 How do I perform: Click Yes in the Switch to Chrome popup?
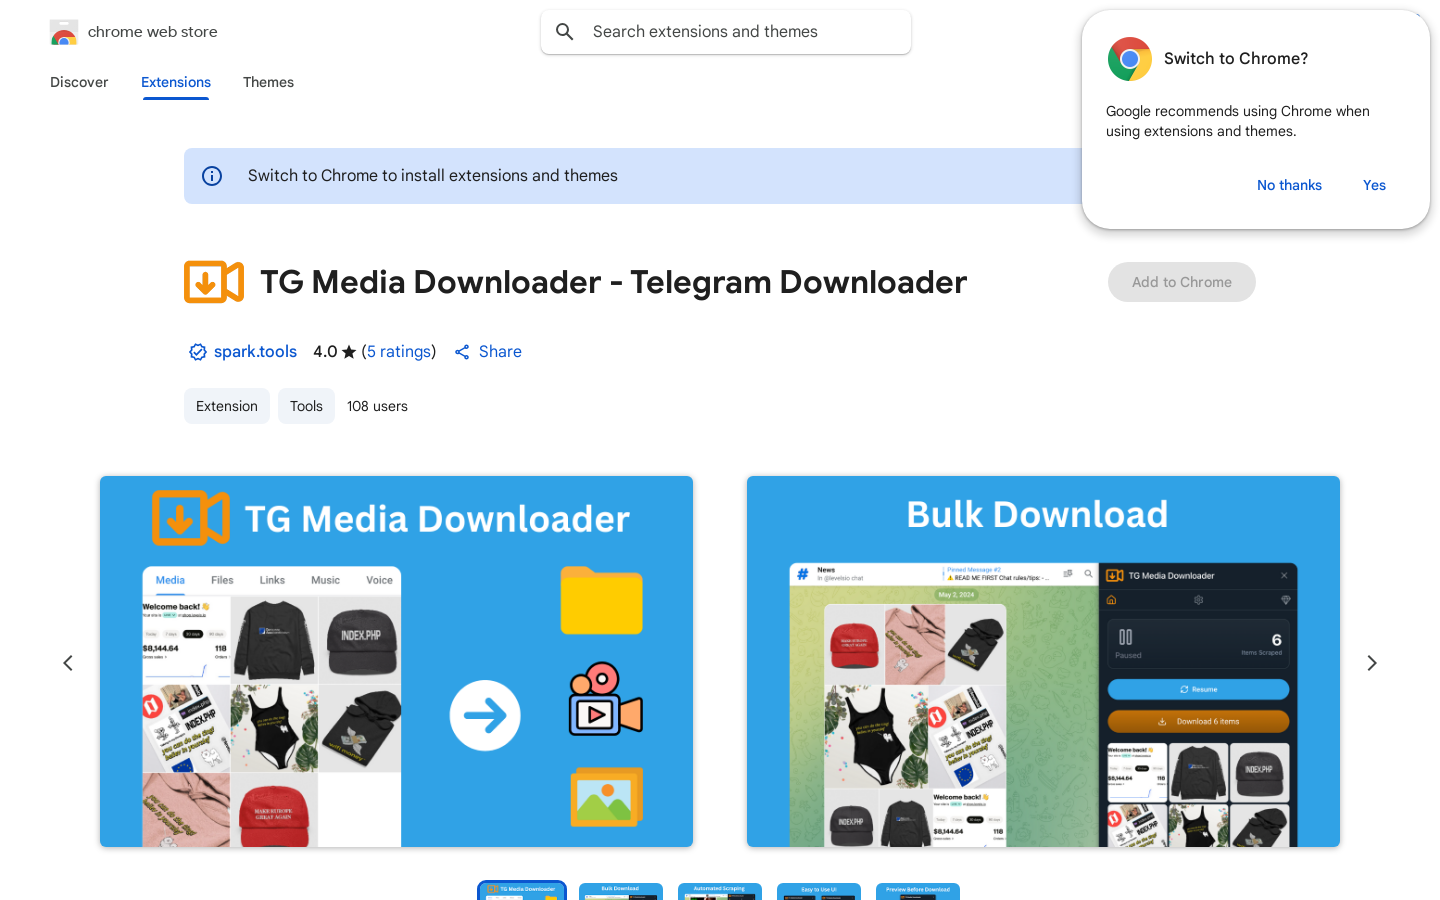pyautogui.click(x=1374, y=185)
